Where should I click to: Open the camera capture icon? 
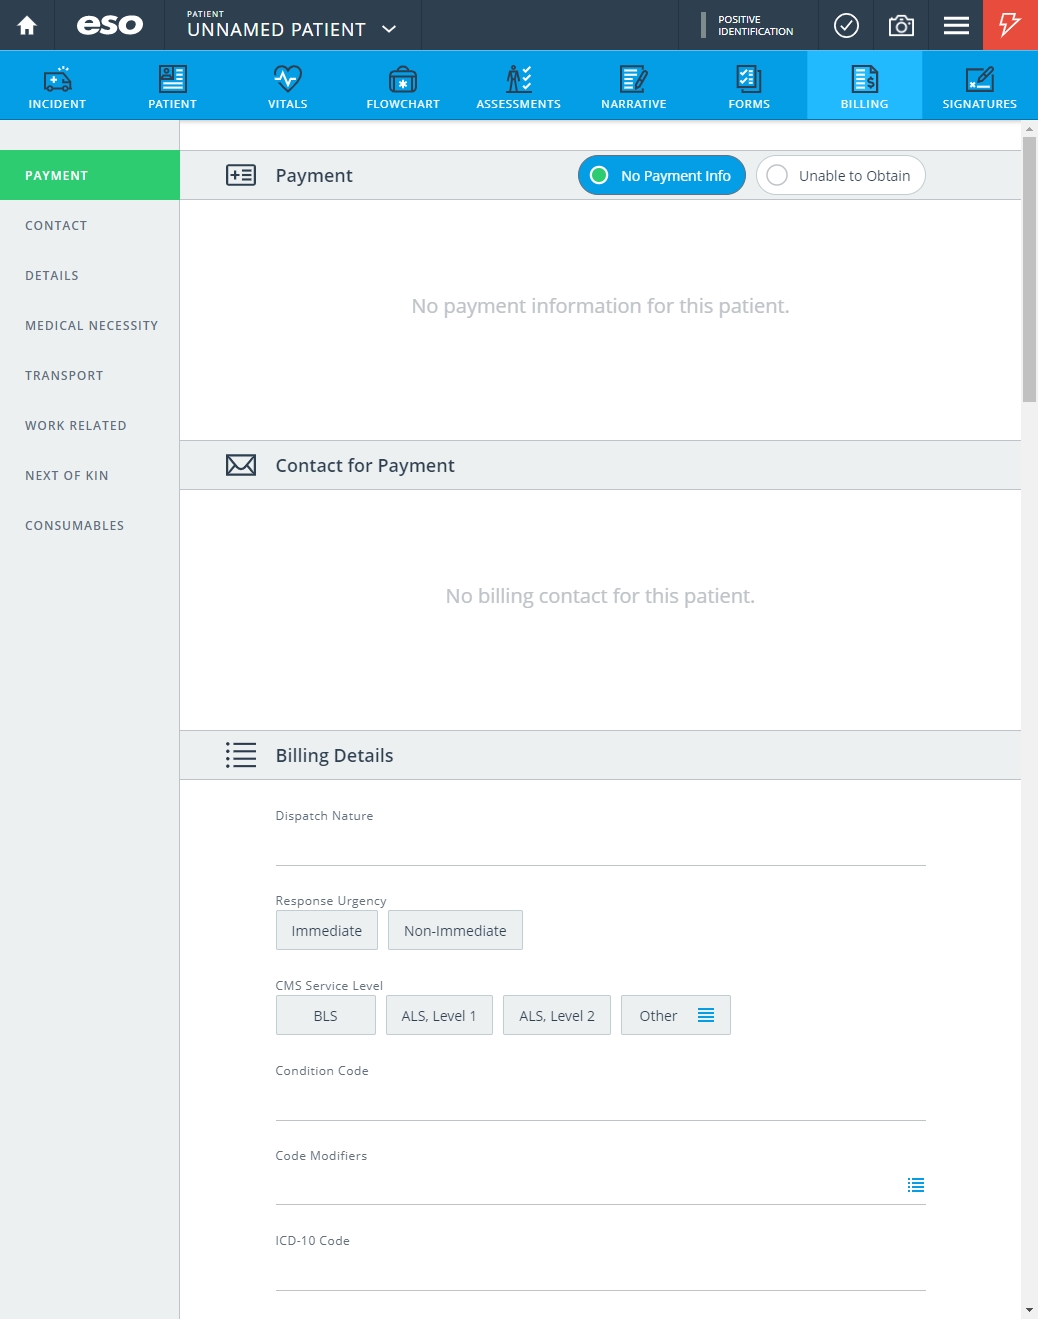pyautogui.click(x=901, y=25)
